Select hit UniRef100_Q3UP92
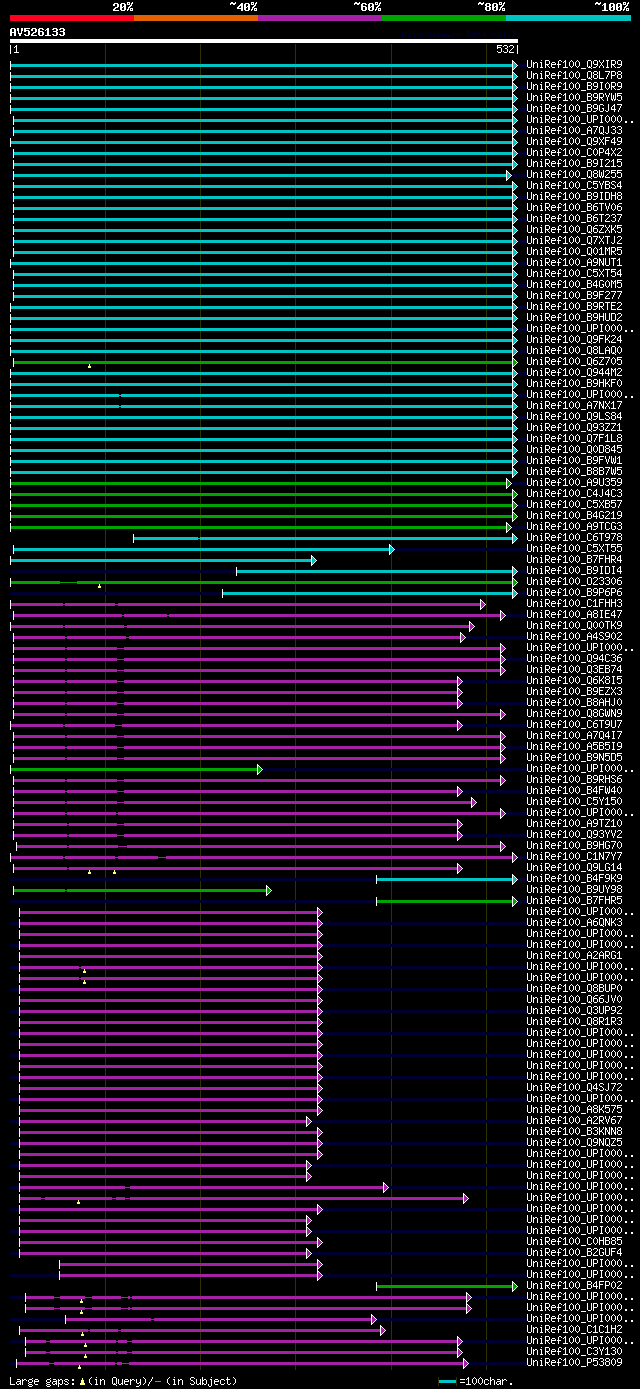Image resolution: width=640 pixels, height=1389 pixels. pos(574,1010)
